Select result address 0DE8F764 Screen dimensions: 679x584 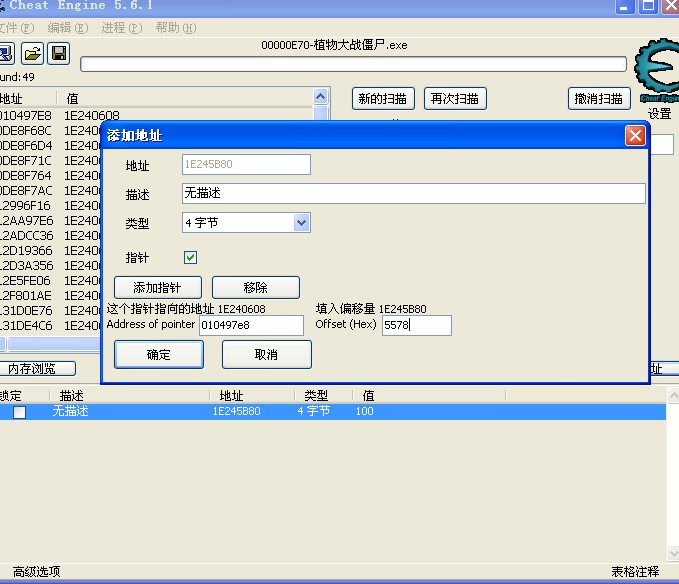pos(25,176)
